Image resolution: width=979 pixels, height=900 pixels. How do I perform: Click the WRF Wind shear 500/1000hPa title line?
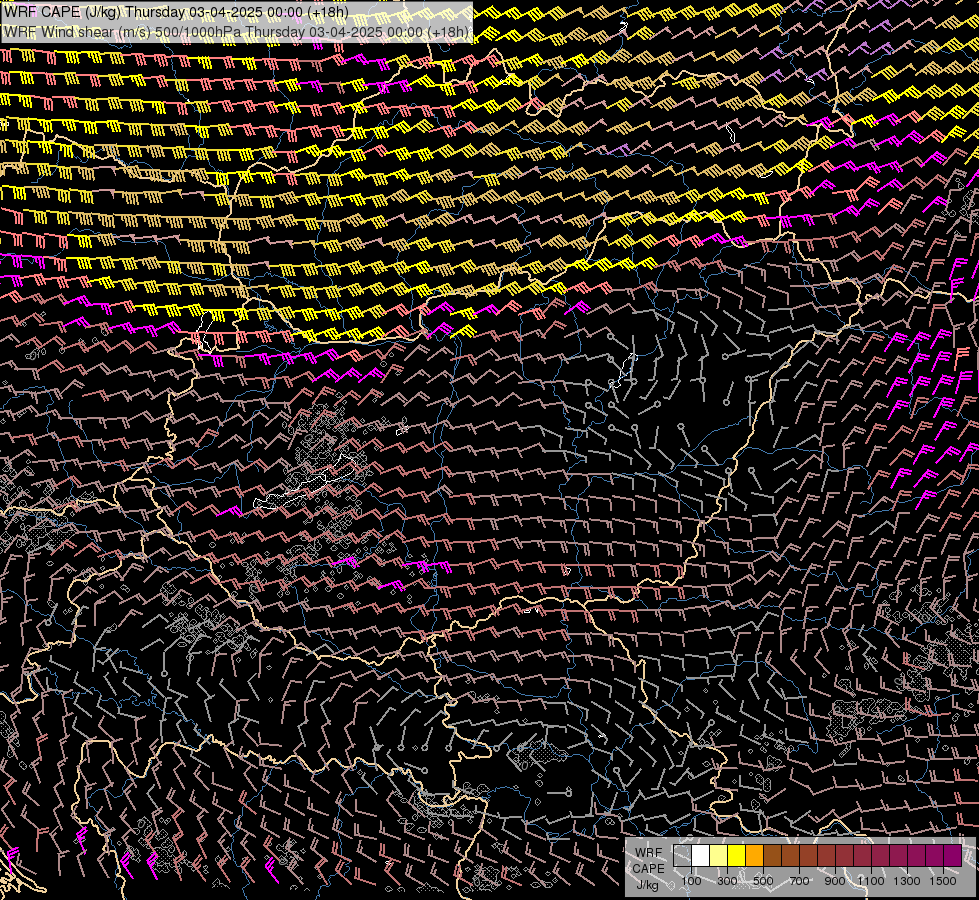coord(236,32)
